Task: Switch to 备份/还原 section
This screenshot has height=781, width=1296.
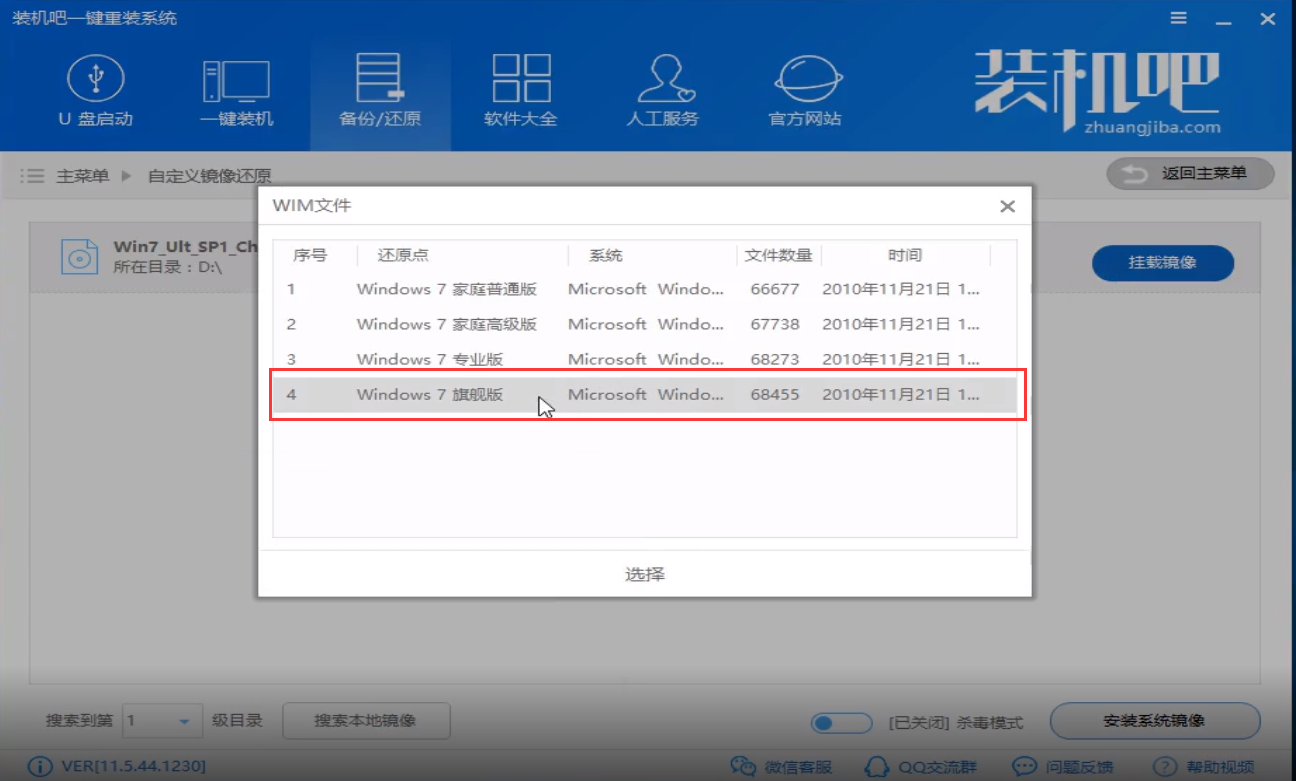Action: [x=380, y=90]
